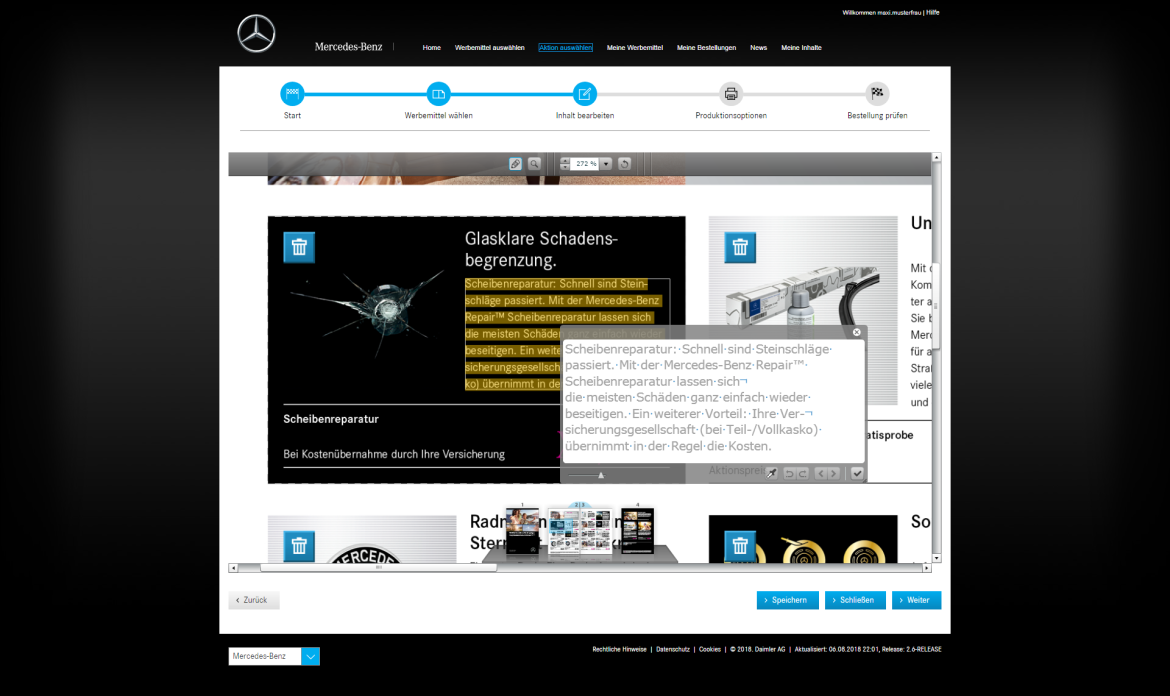Delete the Glasklare Schadensbegrenzung block via trash icon
The width and height of the screenshot is (1170, 696).
click(x=299, y=247)
